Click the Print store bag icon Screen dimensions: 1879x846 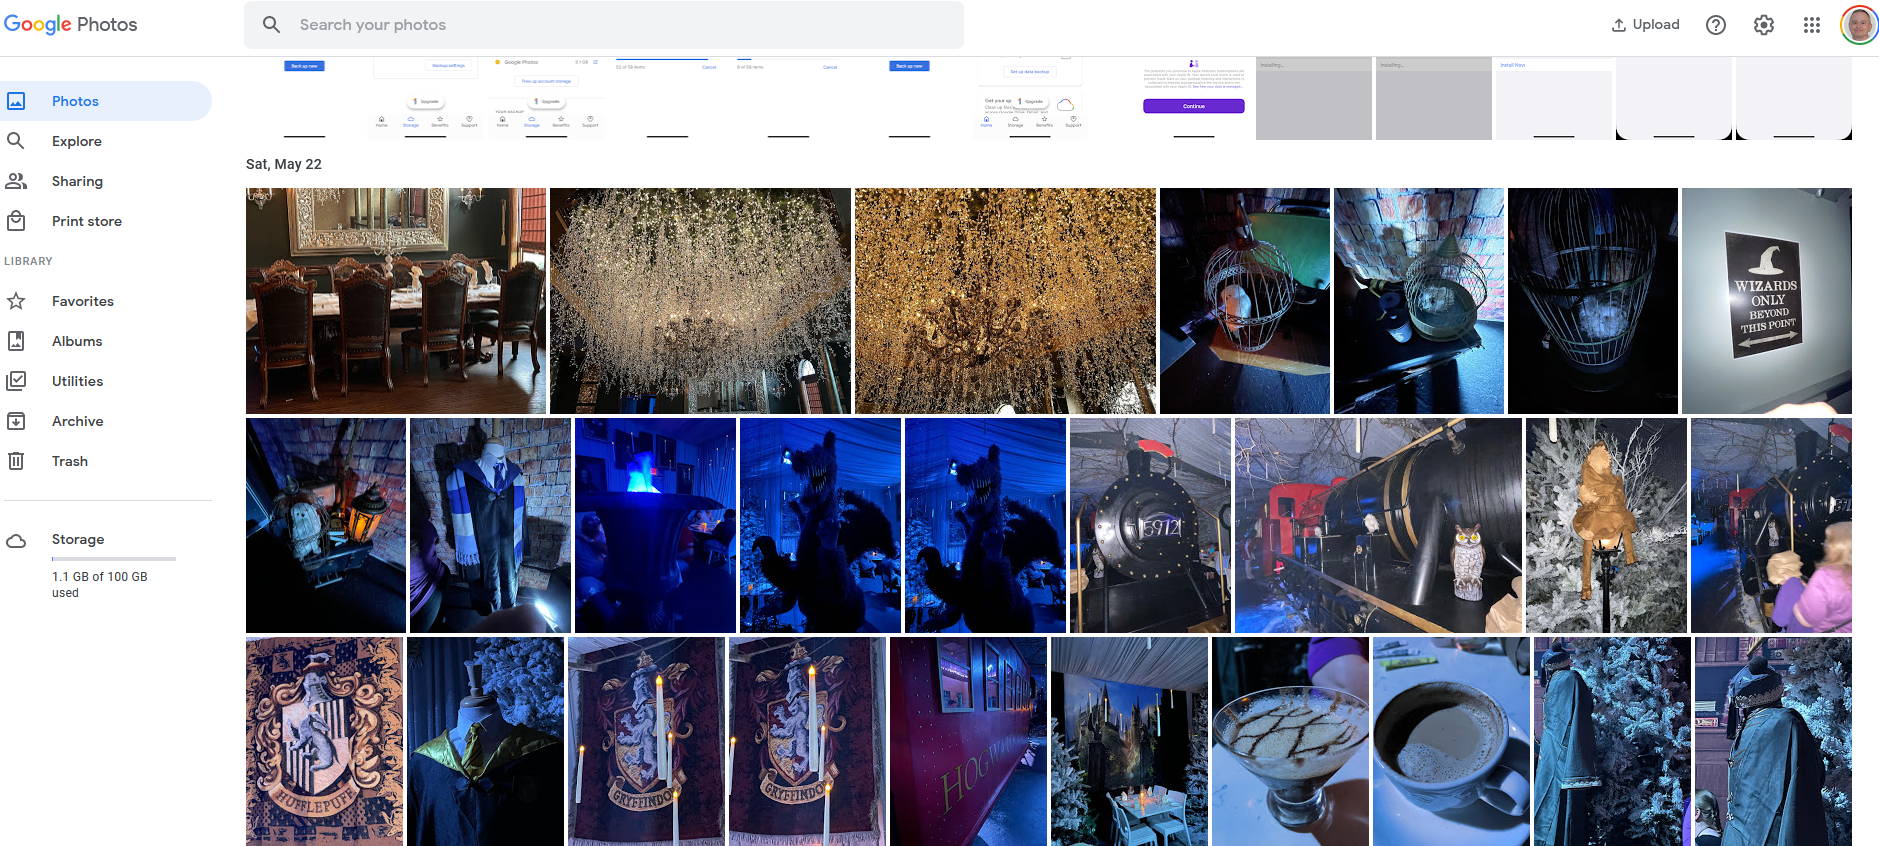click(16, 220)
